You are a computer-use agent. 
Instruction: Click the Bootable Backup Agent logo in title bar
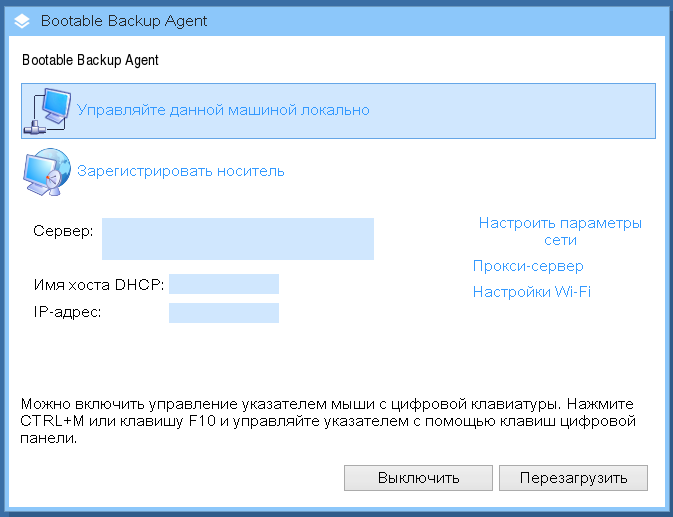[x=22, y=21]
